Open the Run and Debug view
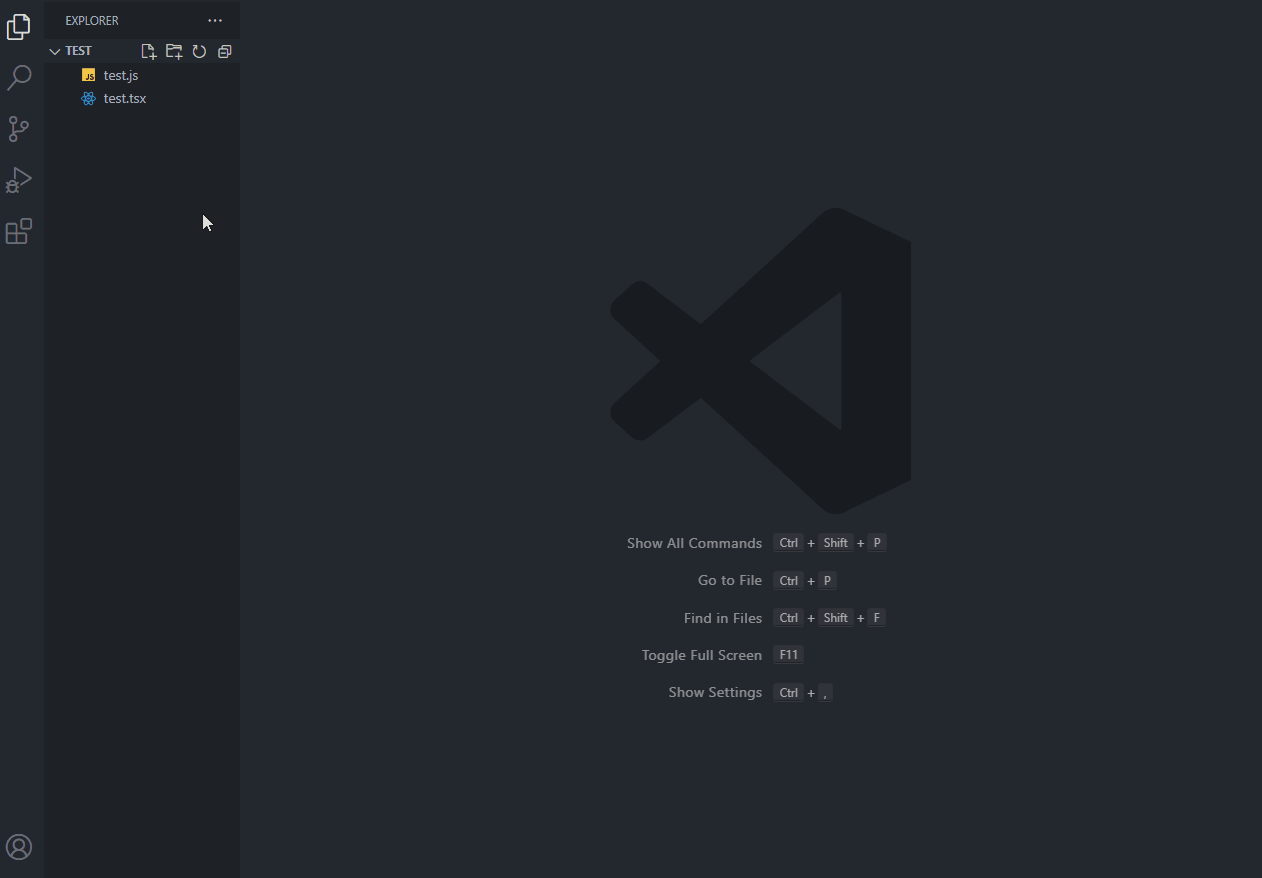Image resolution: width=1262 pixels, height=878 pixels. coord(19,180)
